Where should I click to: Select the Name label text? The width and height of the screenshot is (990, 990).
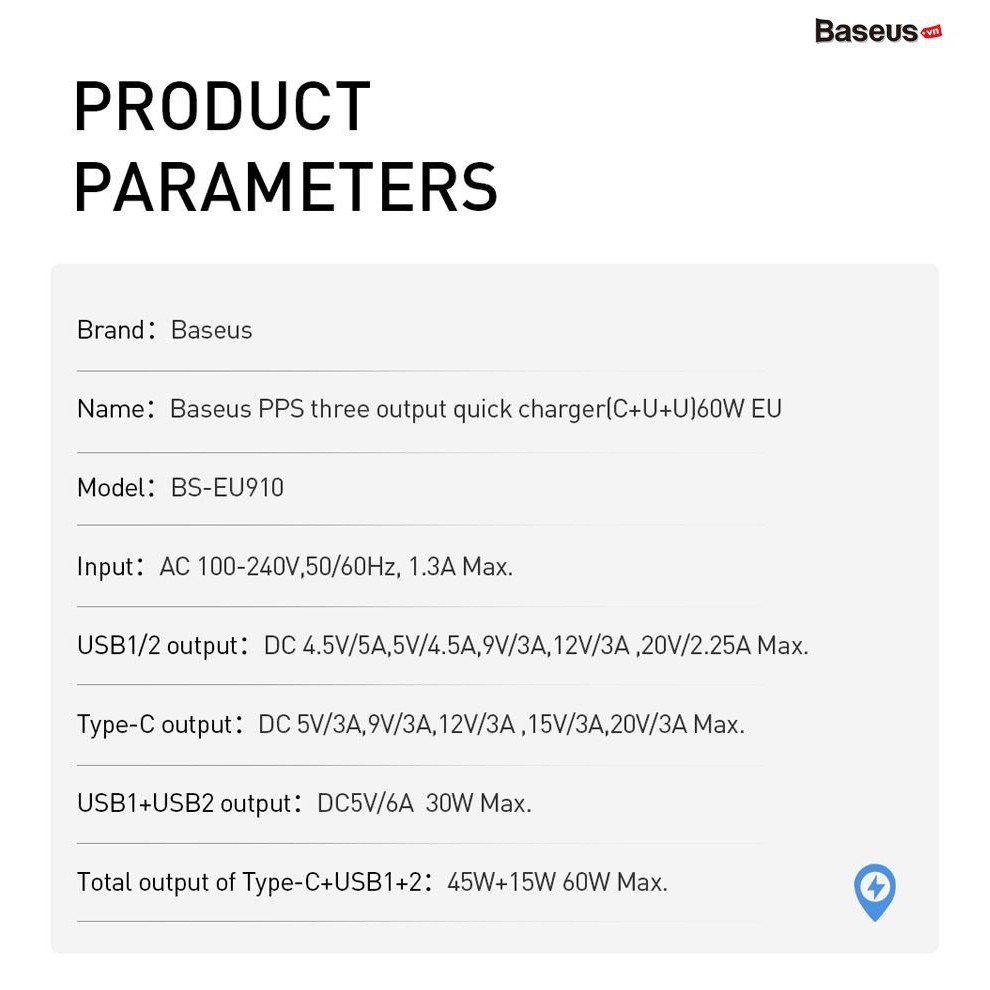coord(111,409)
